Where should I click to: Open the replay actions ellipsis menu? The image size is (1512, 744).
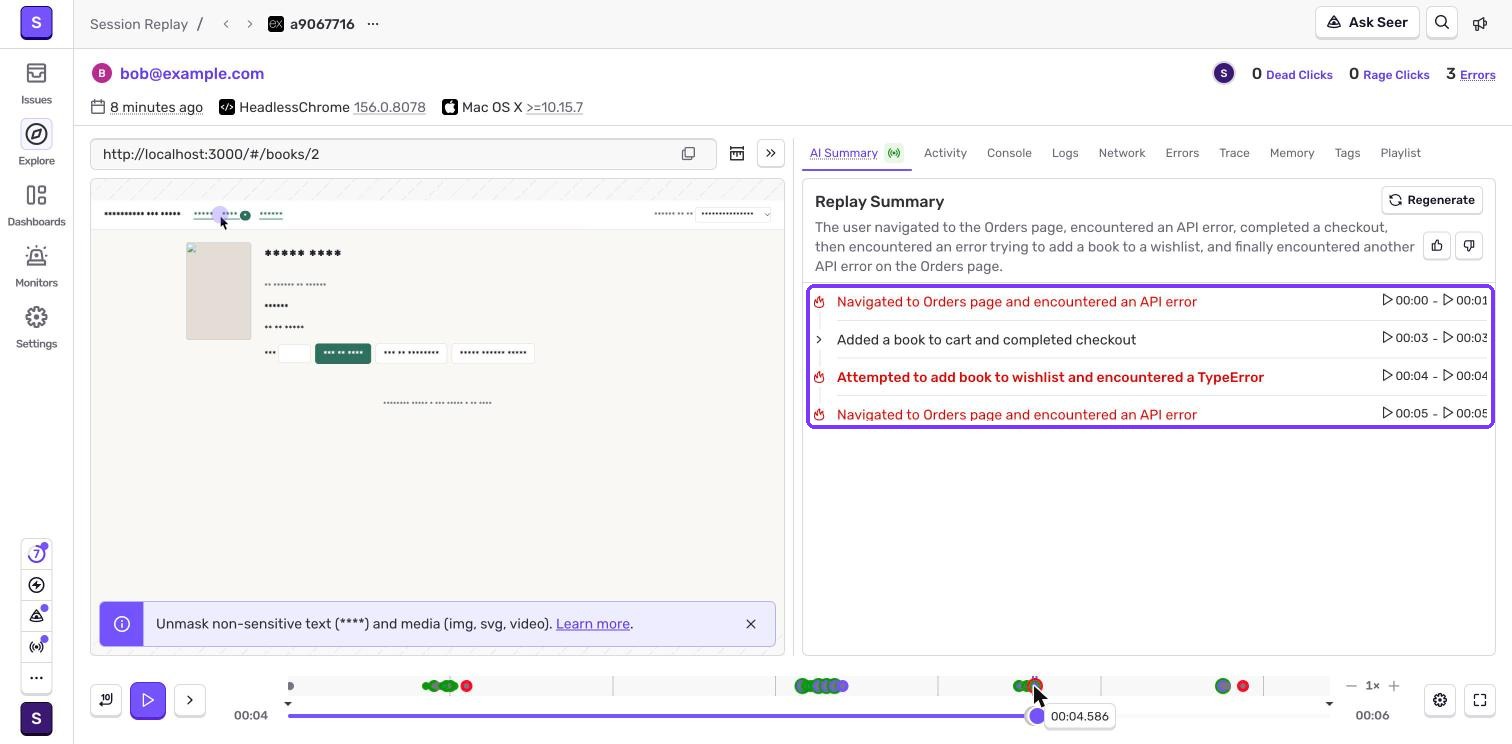point(373,24)
